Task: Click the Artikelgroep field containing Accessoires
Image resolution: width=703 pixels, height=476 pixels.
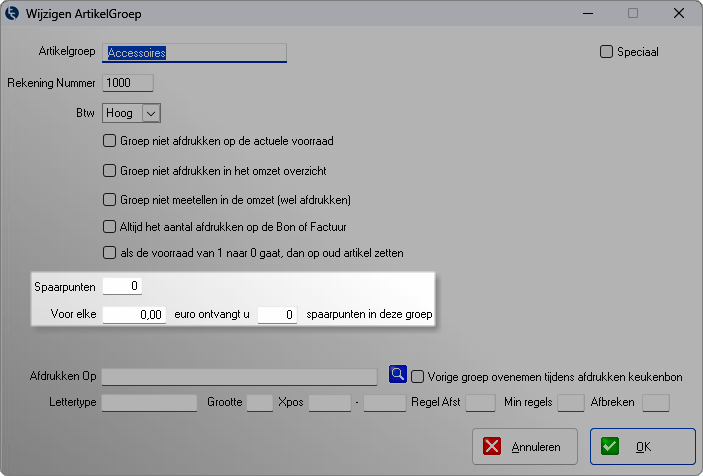Action: click(194, 53)
